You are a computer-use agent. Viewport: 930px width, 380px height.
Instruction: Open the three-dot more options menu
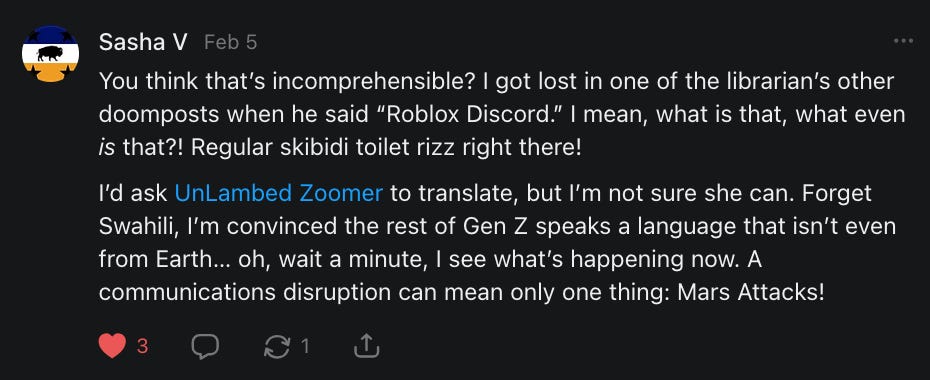903,41
